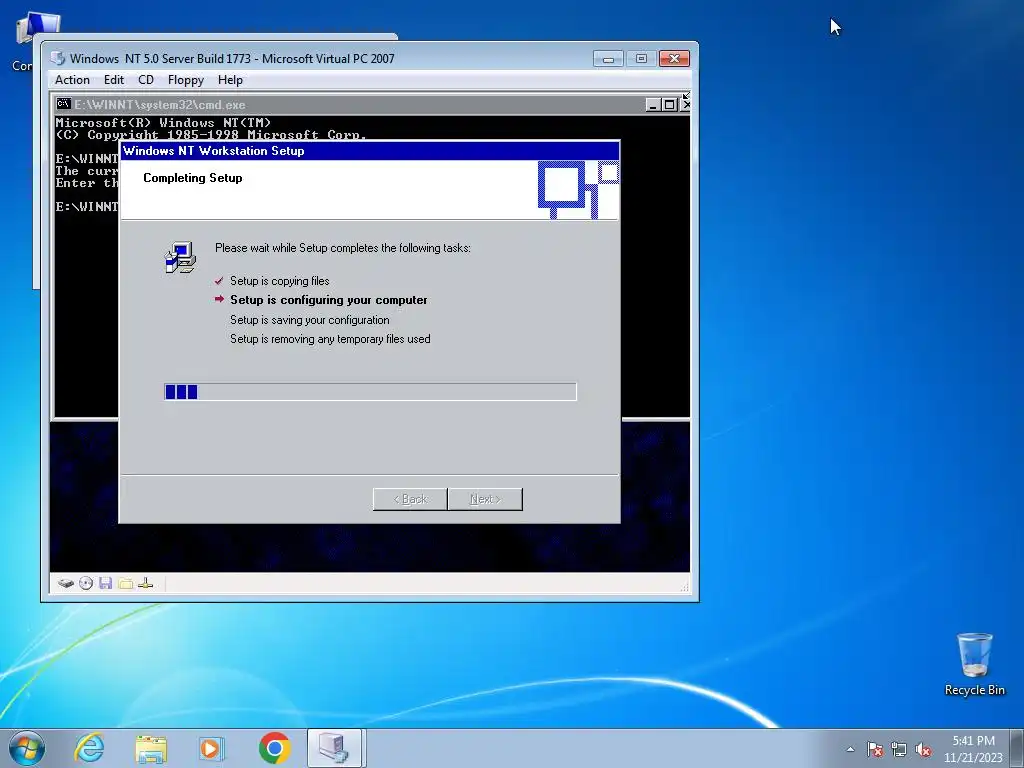This screenshot has width=1024, height=768.
Task: Maximize the cmd.exe window
Action: coord(669,104)
